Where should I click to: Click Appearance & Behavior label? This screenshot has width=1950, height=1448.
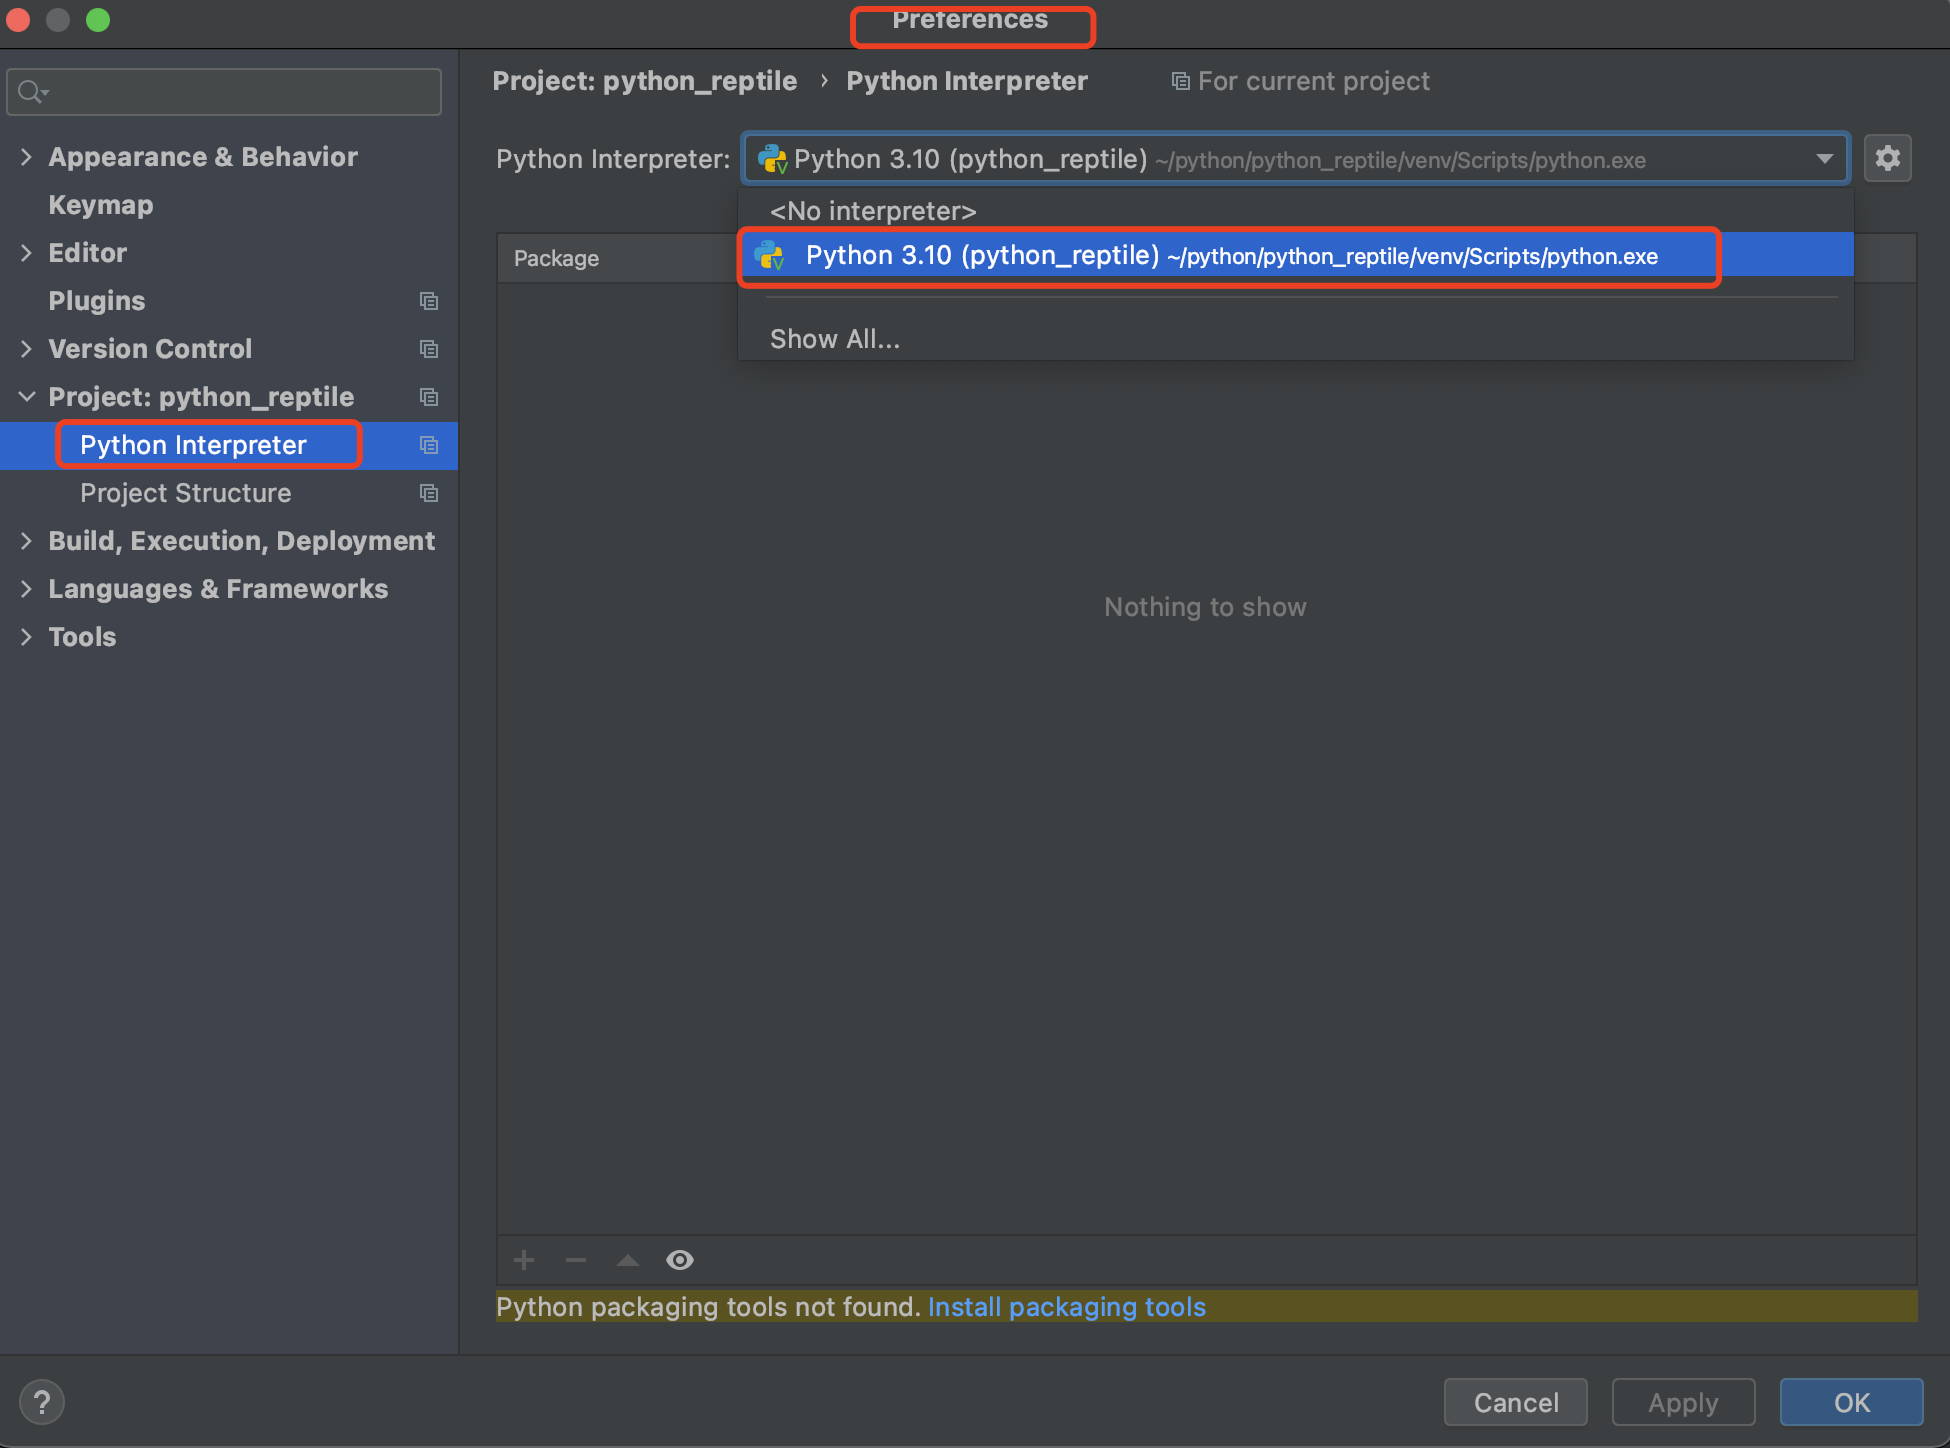click(203, 157)
